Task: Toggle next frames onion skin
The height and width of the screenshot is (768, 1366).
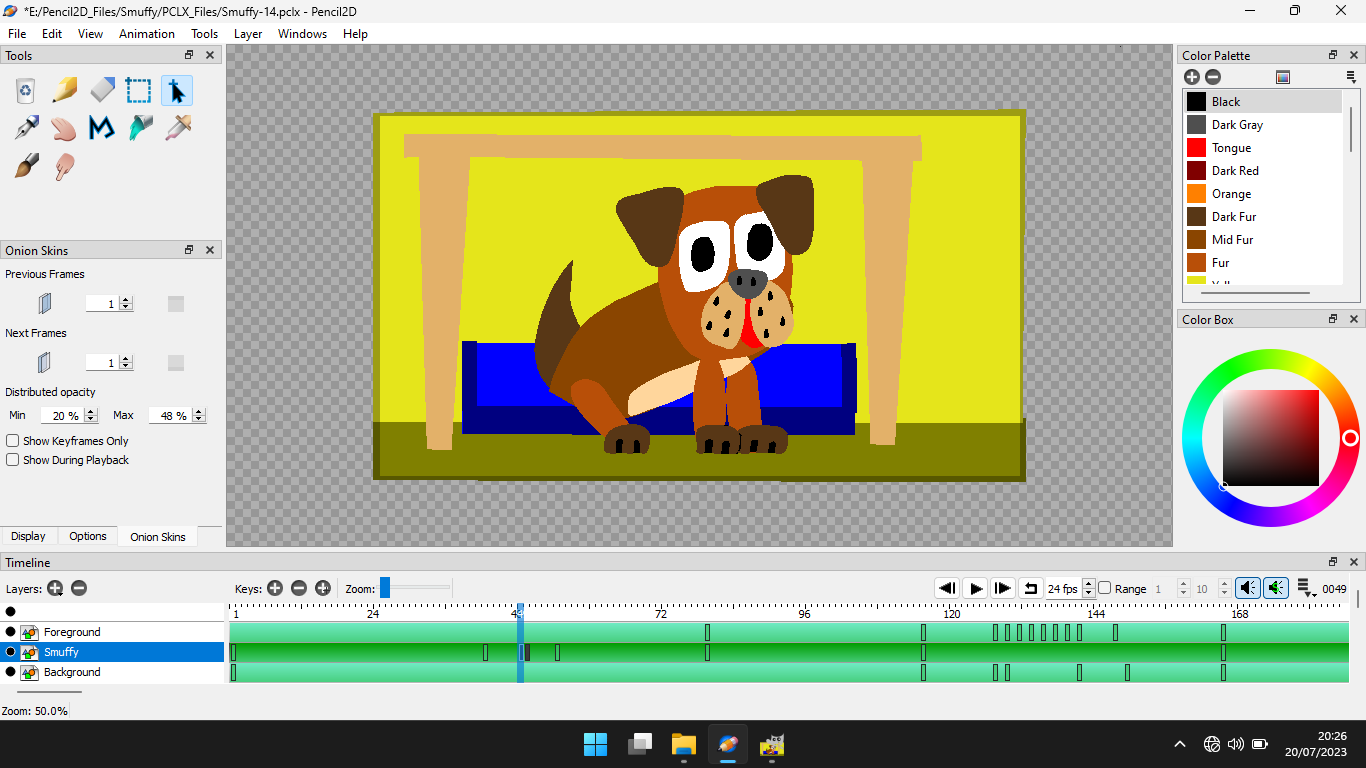Action: pos(44,362)
